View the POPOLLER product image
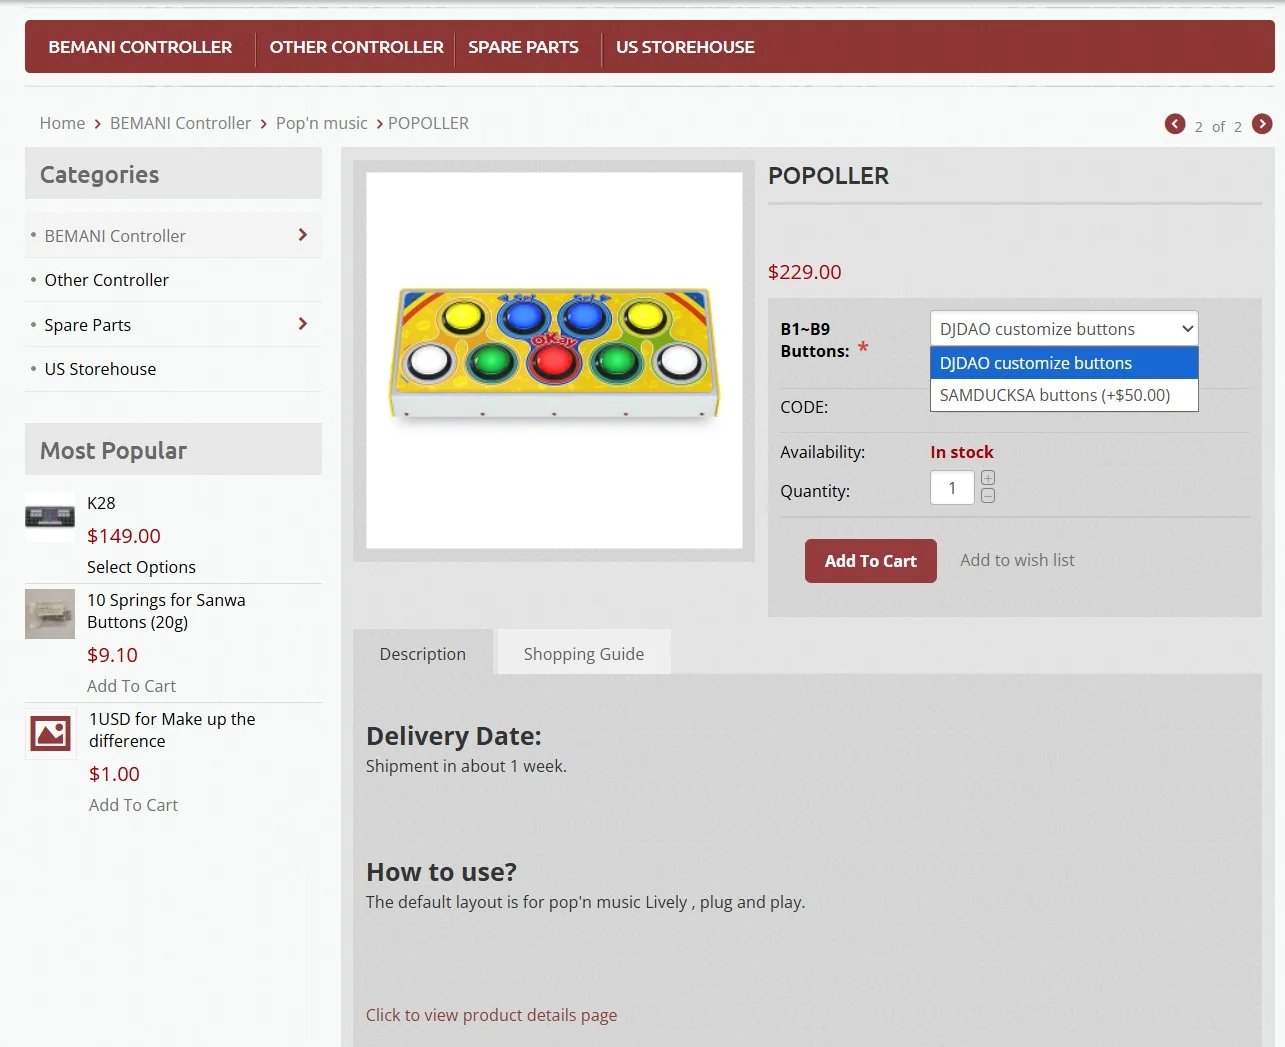The height and width of the screenshot is (1047, 1285). tap(554, 360)
